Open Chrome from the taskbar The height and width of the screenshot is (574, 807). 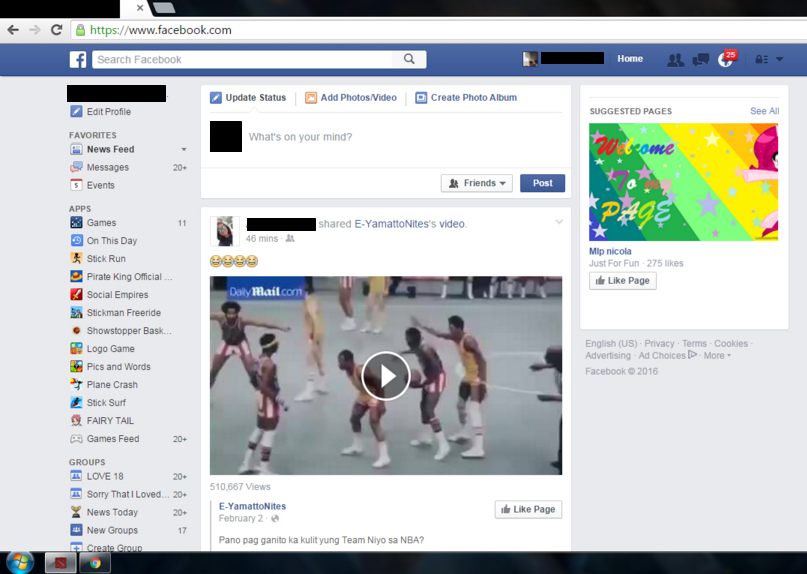94,563
